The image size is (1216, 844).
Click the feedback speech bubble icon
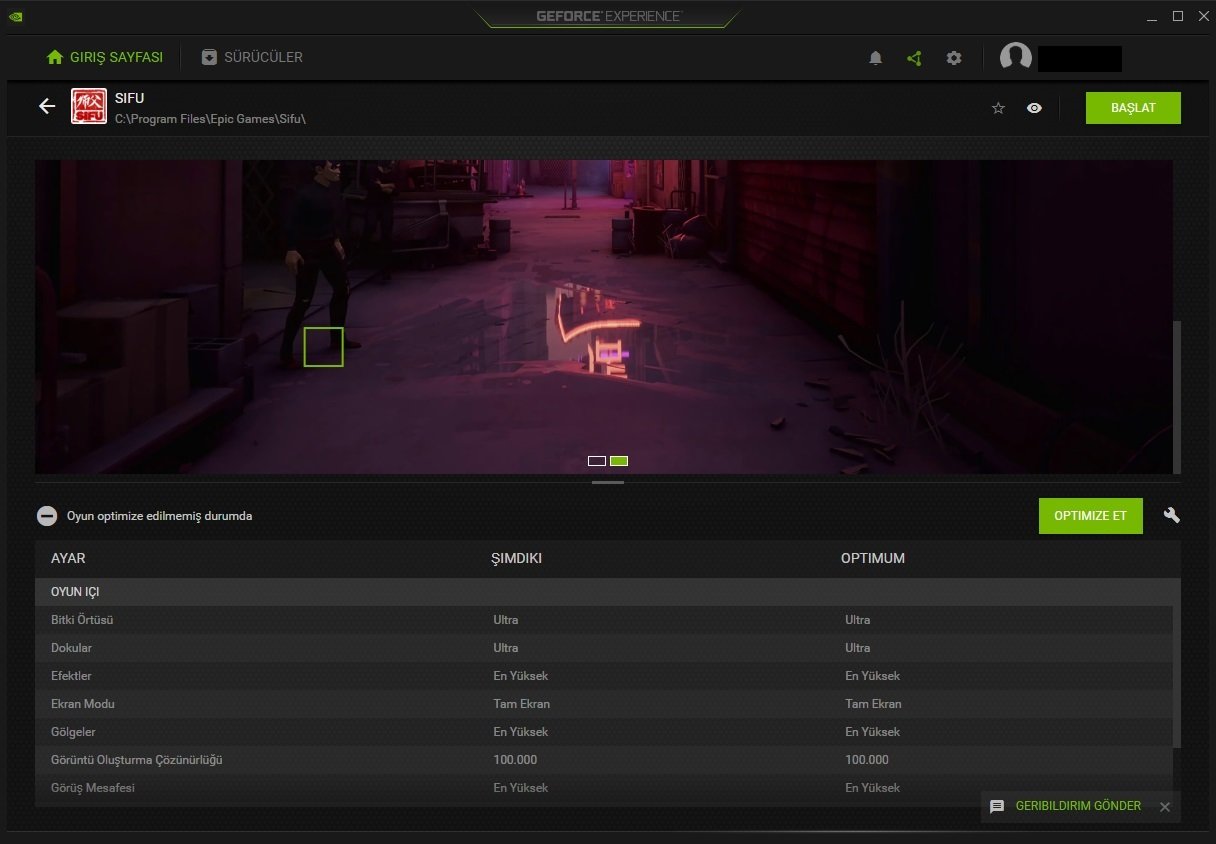click(997, 806)
